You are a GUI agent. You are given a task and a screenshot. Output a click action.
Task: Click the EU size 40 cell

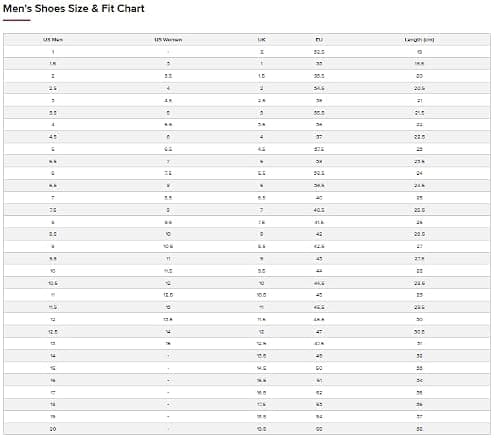[x=319, y=198]
